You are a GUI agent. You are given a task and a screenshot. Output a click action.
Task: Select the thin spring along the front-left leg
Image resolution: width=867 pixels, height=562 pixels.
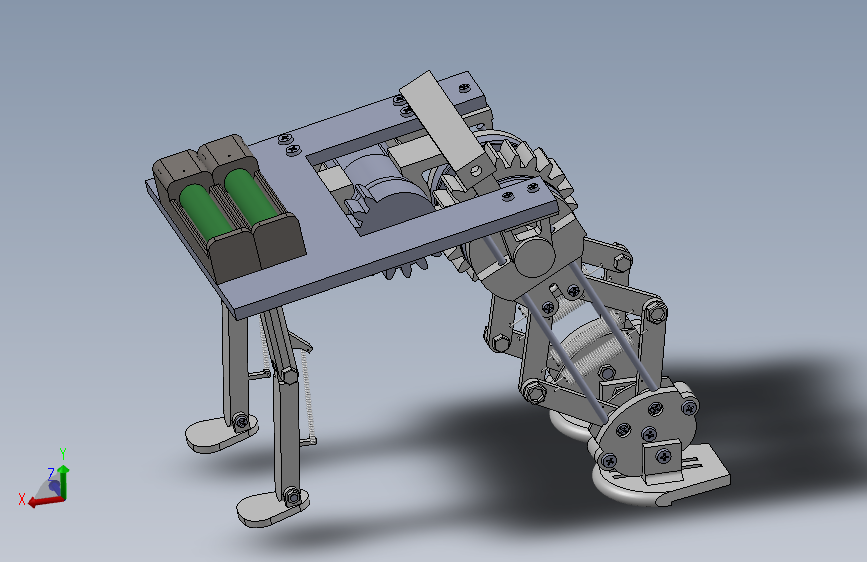pos(307,396)
